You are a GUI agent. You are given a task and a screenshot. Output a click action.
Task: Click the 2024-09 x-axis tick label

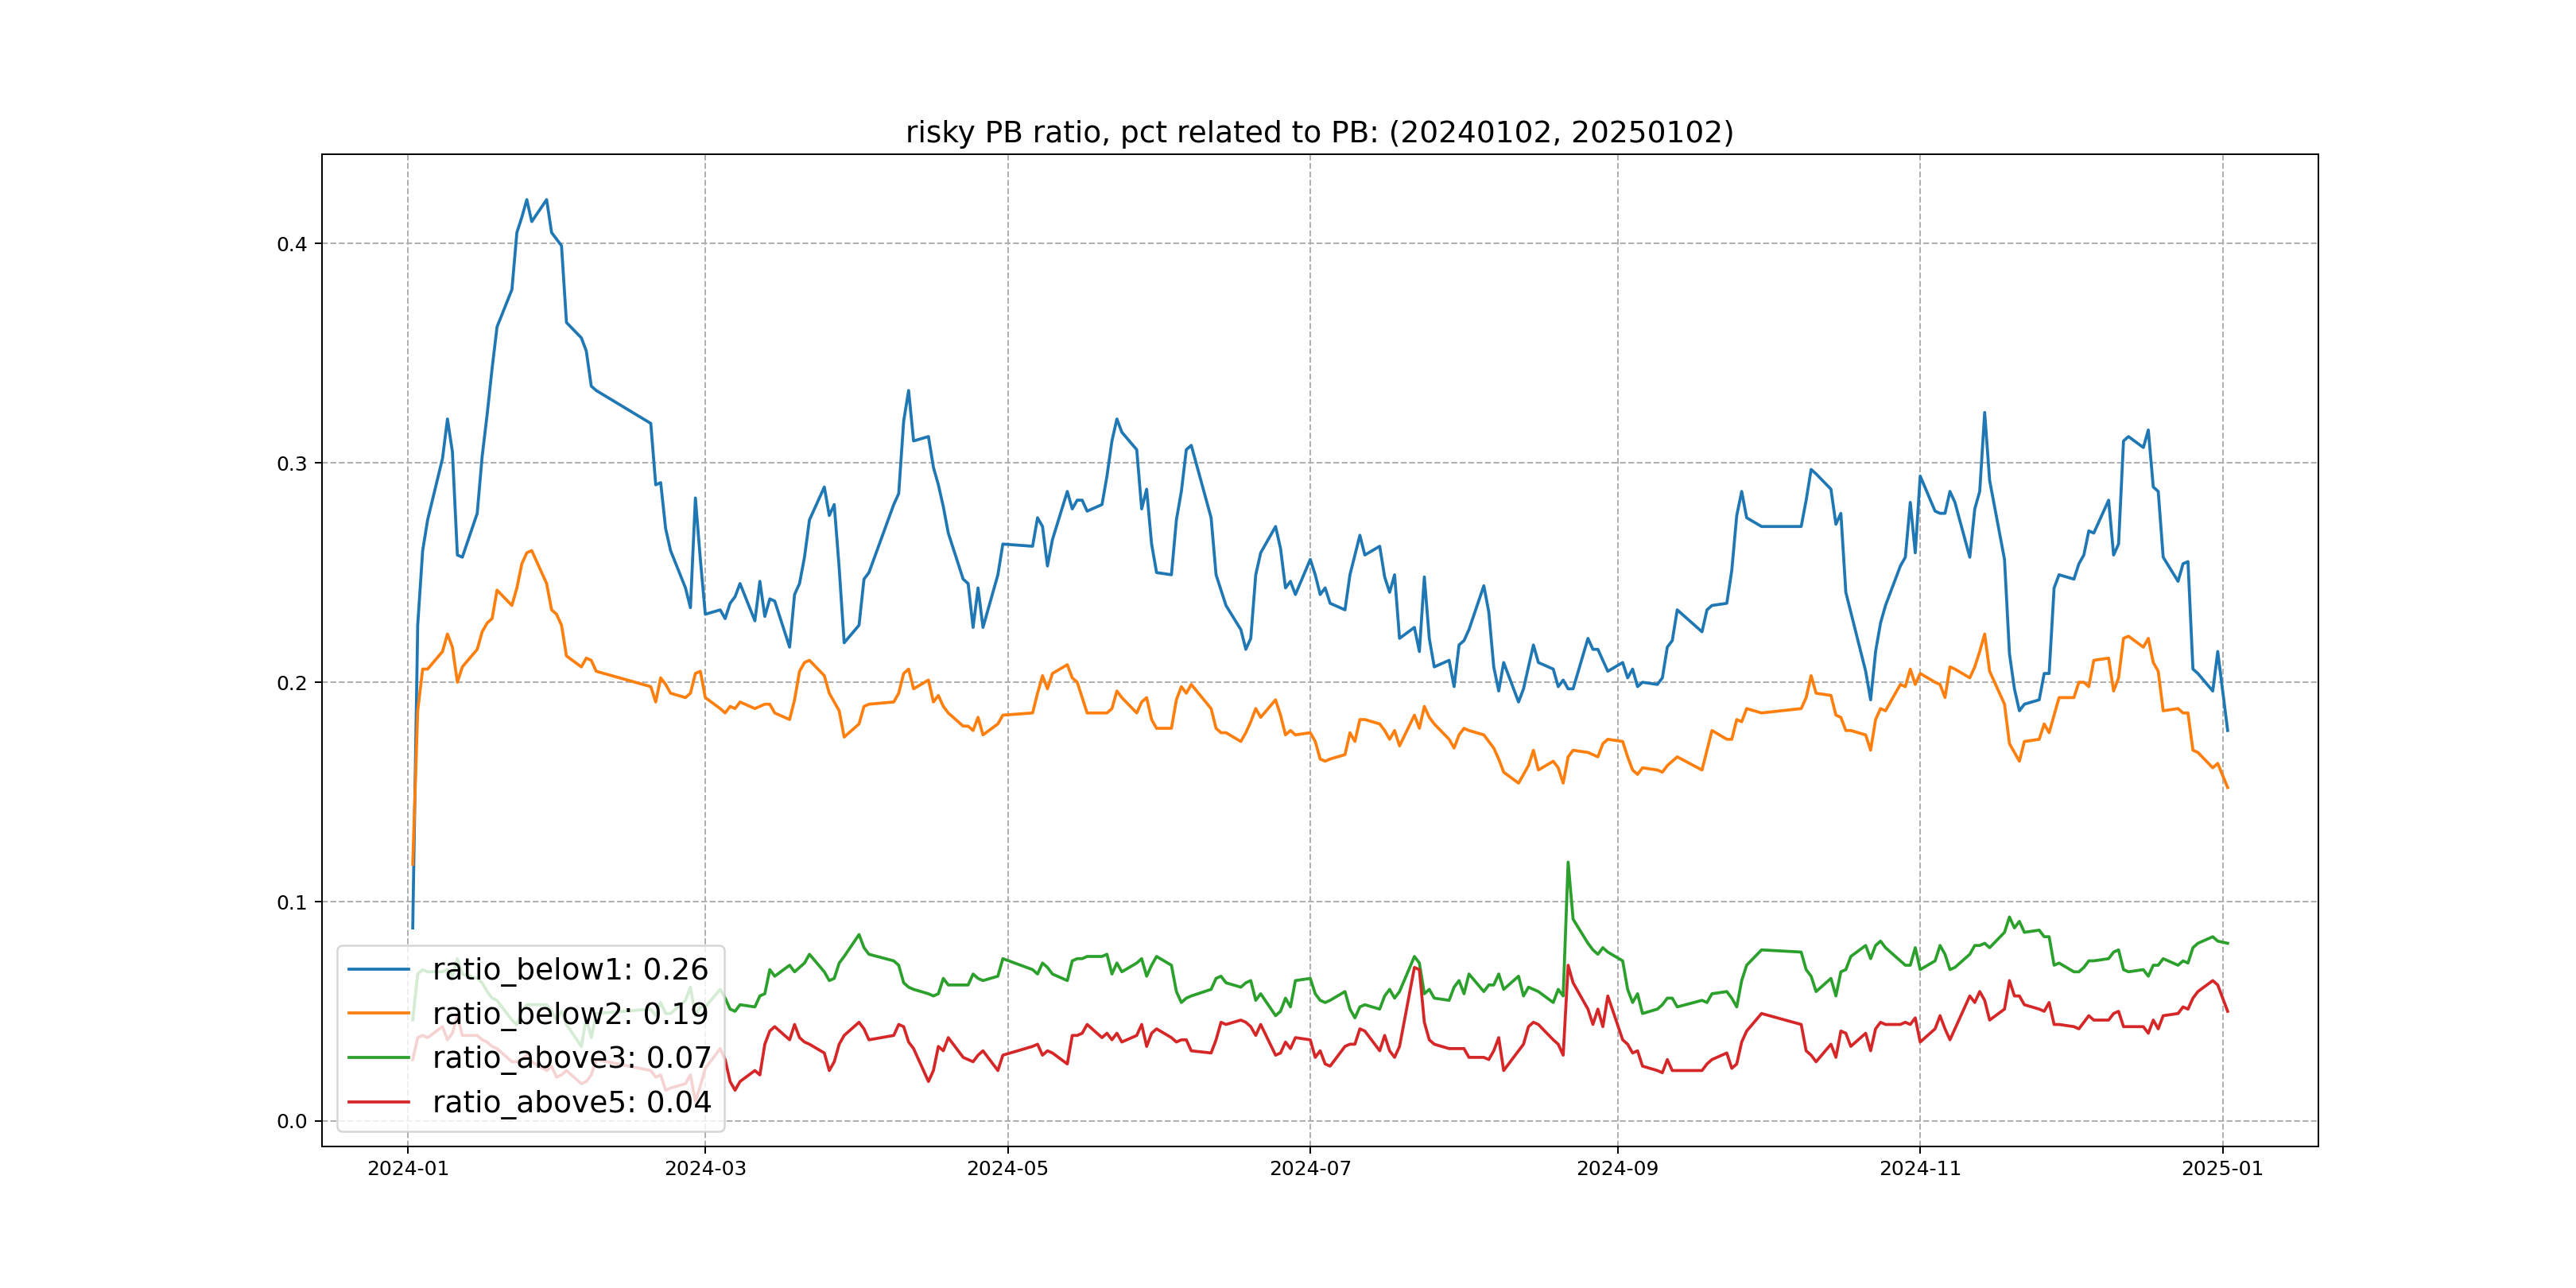click(1617, 1169)
